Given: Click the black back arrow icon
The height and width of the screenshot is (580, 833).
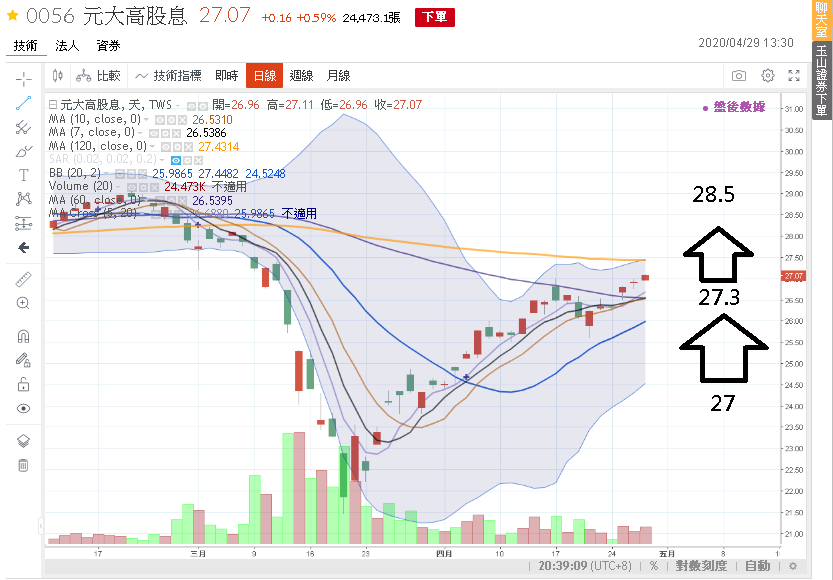Looking at the screenshot, I should (23, 248).
